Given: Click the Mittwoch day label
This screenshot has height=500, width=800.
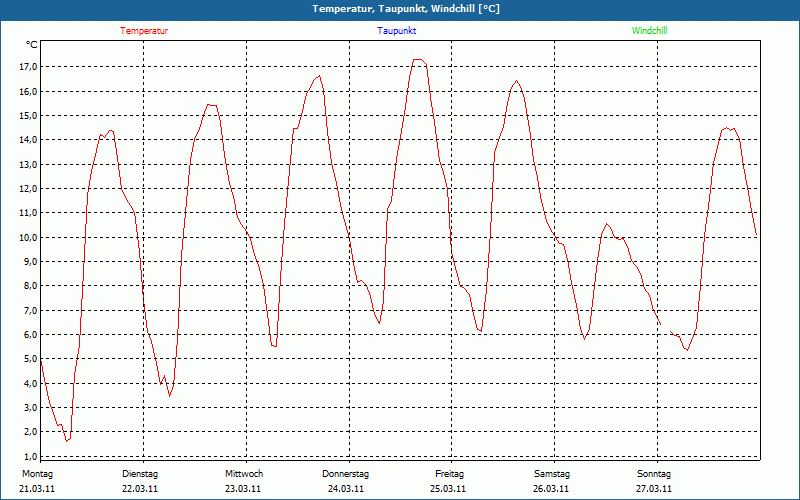Looking at the screenshot, I should (244, 474).
